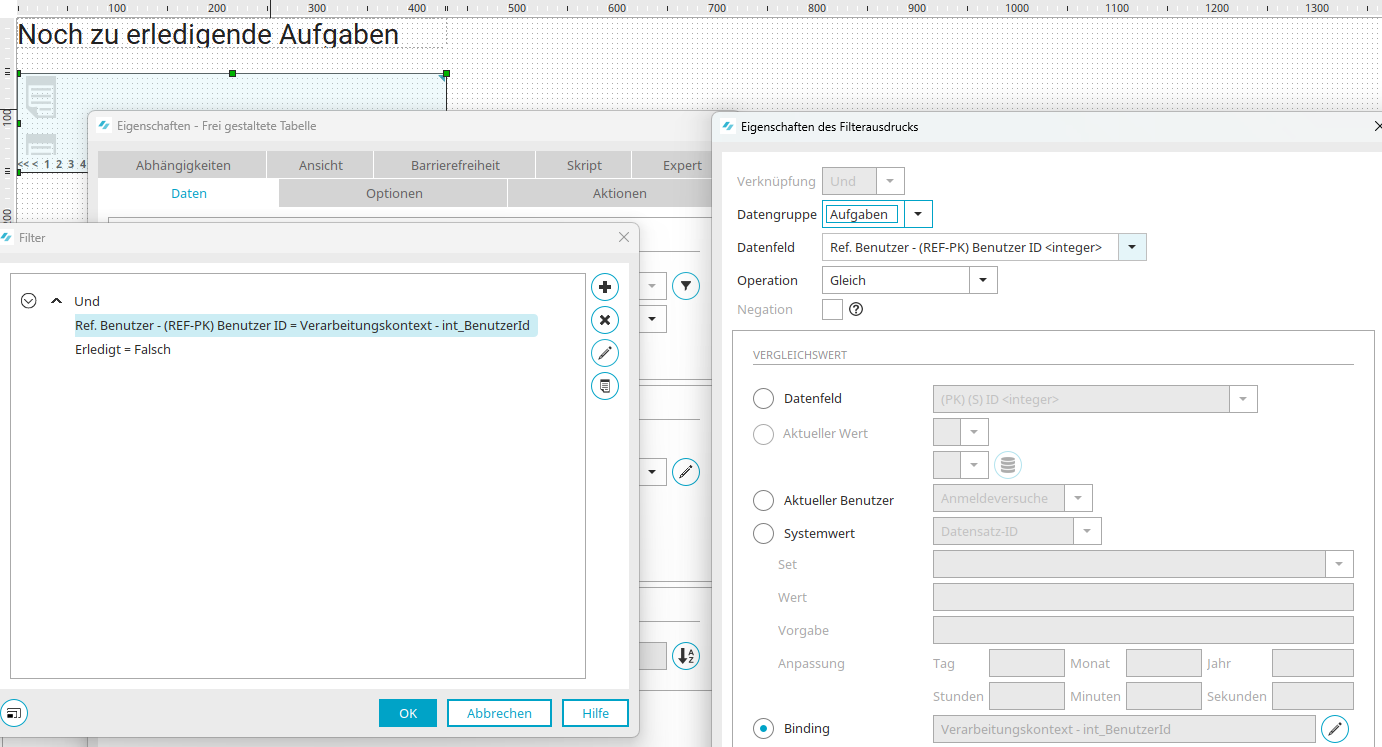Image resolution: width=1382 pixels, height=747 pixels.
Task: Click the Wert input field
Action: coord(1143,597)
